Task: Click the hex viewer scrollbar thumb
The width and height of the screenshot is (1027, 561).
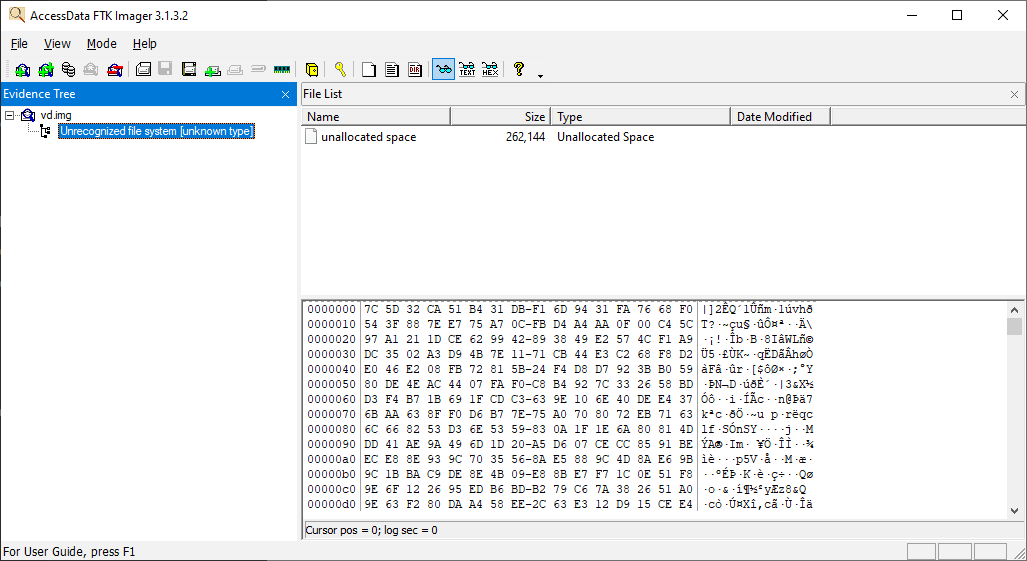Action: 1015,326
